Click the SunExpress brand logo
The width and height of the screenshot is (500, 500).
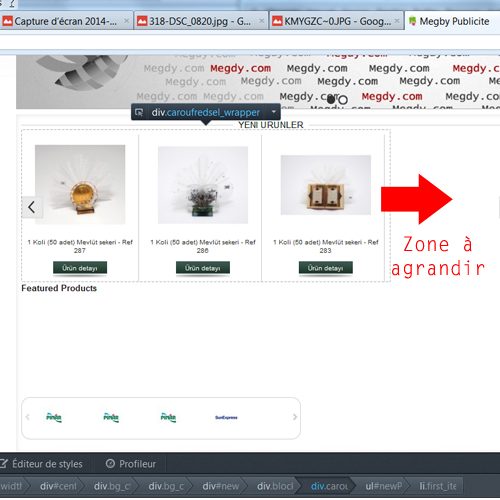[x=226, y=417]
